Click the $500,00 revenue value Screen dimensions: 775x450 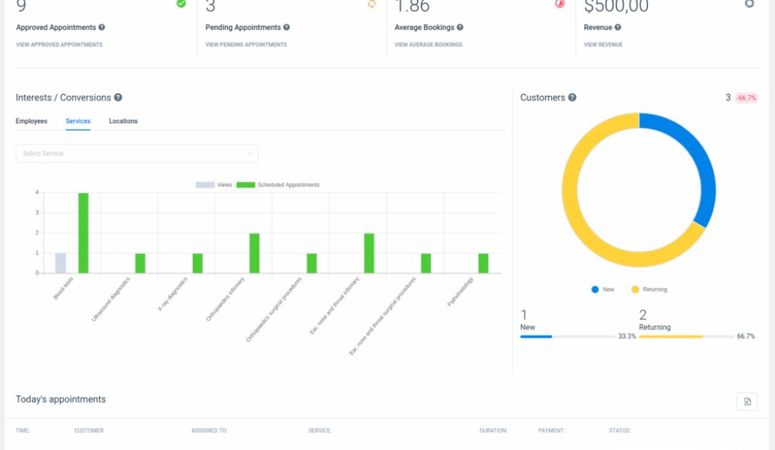(x=616, y=6)
